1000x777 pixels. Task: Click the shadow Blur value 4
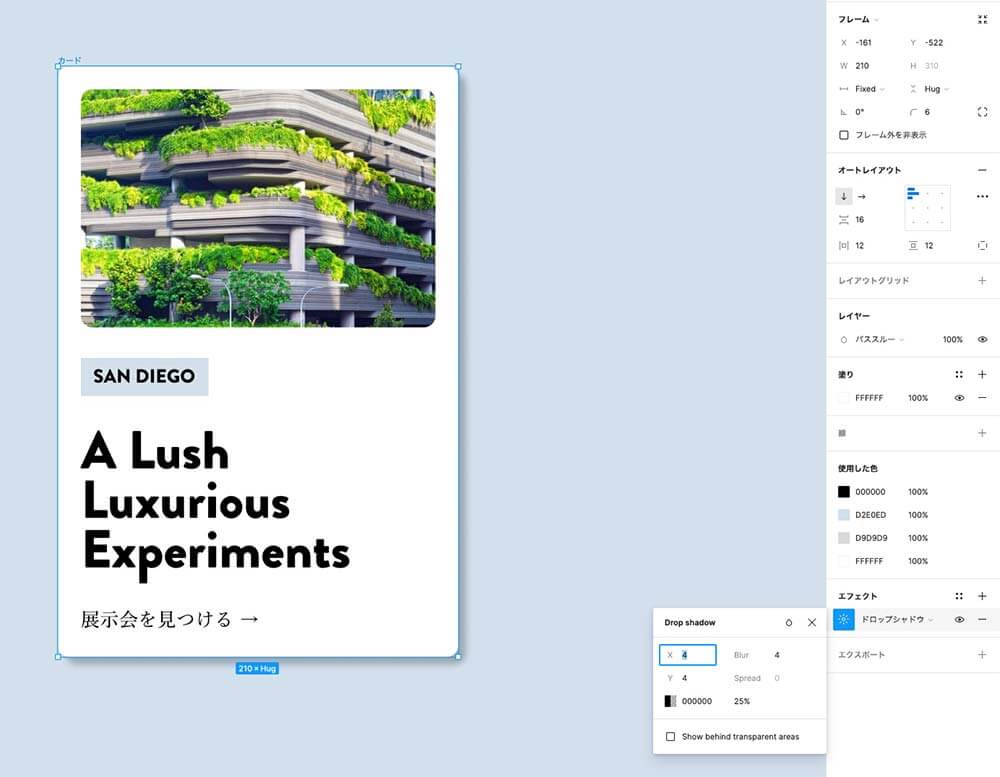[x=777, y=655]
